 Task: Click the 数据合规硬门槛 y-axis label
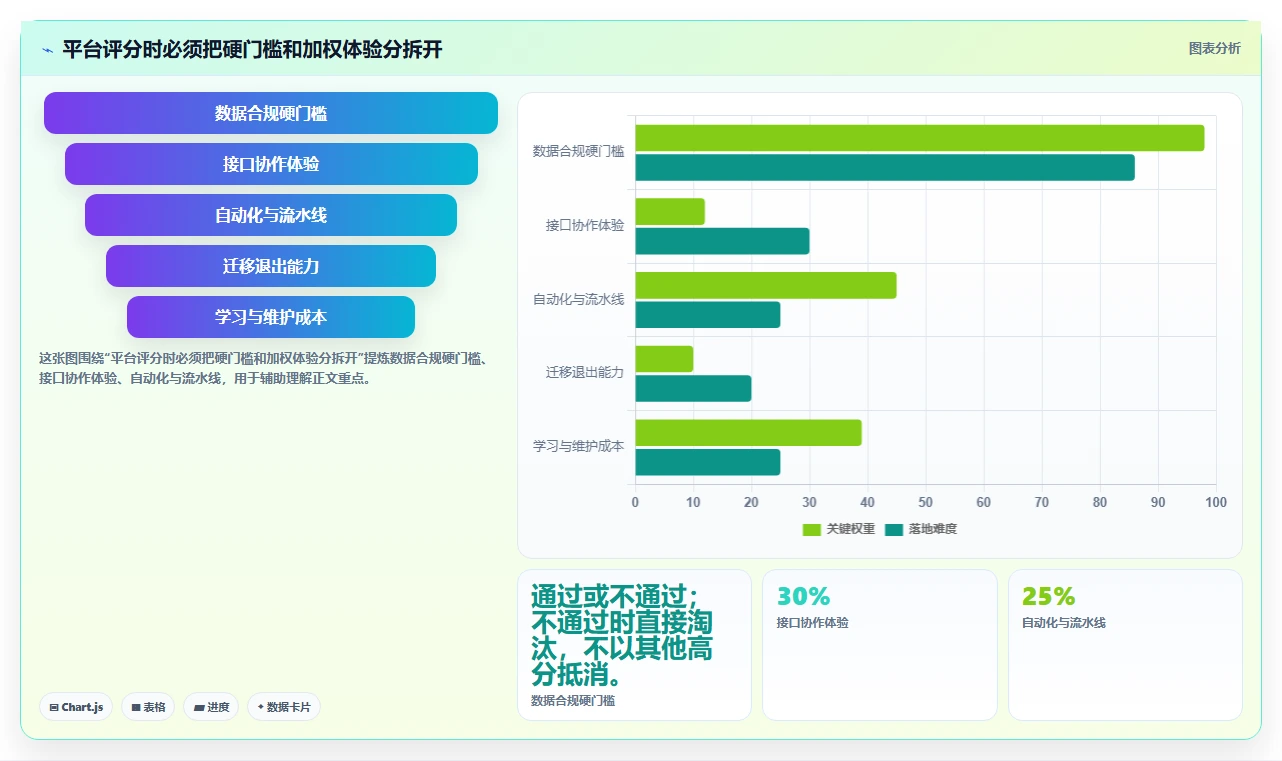point(578,152)
